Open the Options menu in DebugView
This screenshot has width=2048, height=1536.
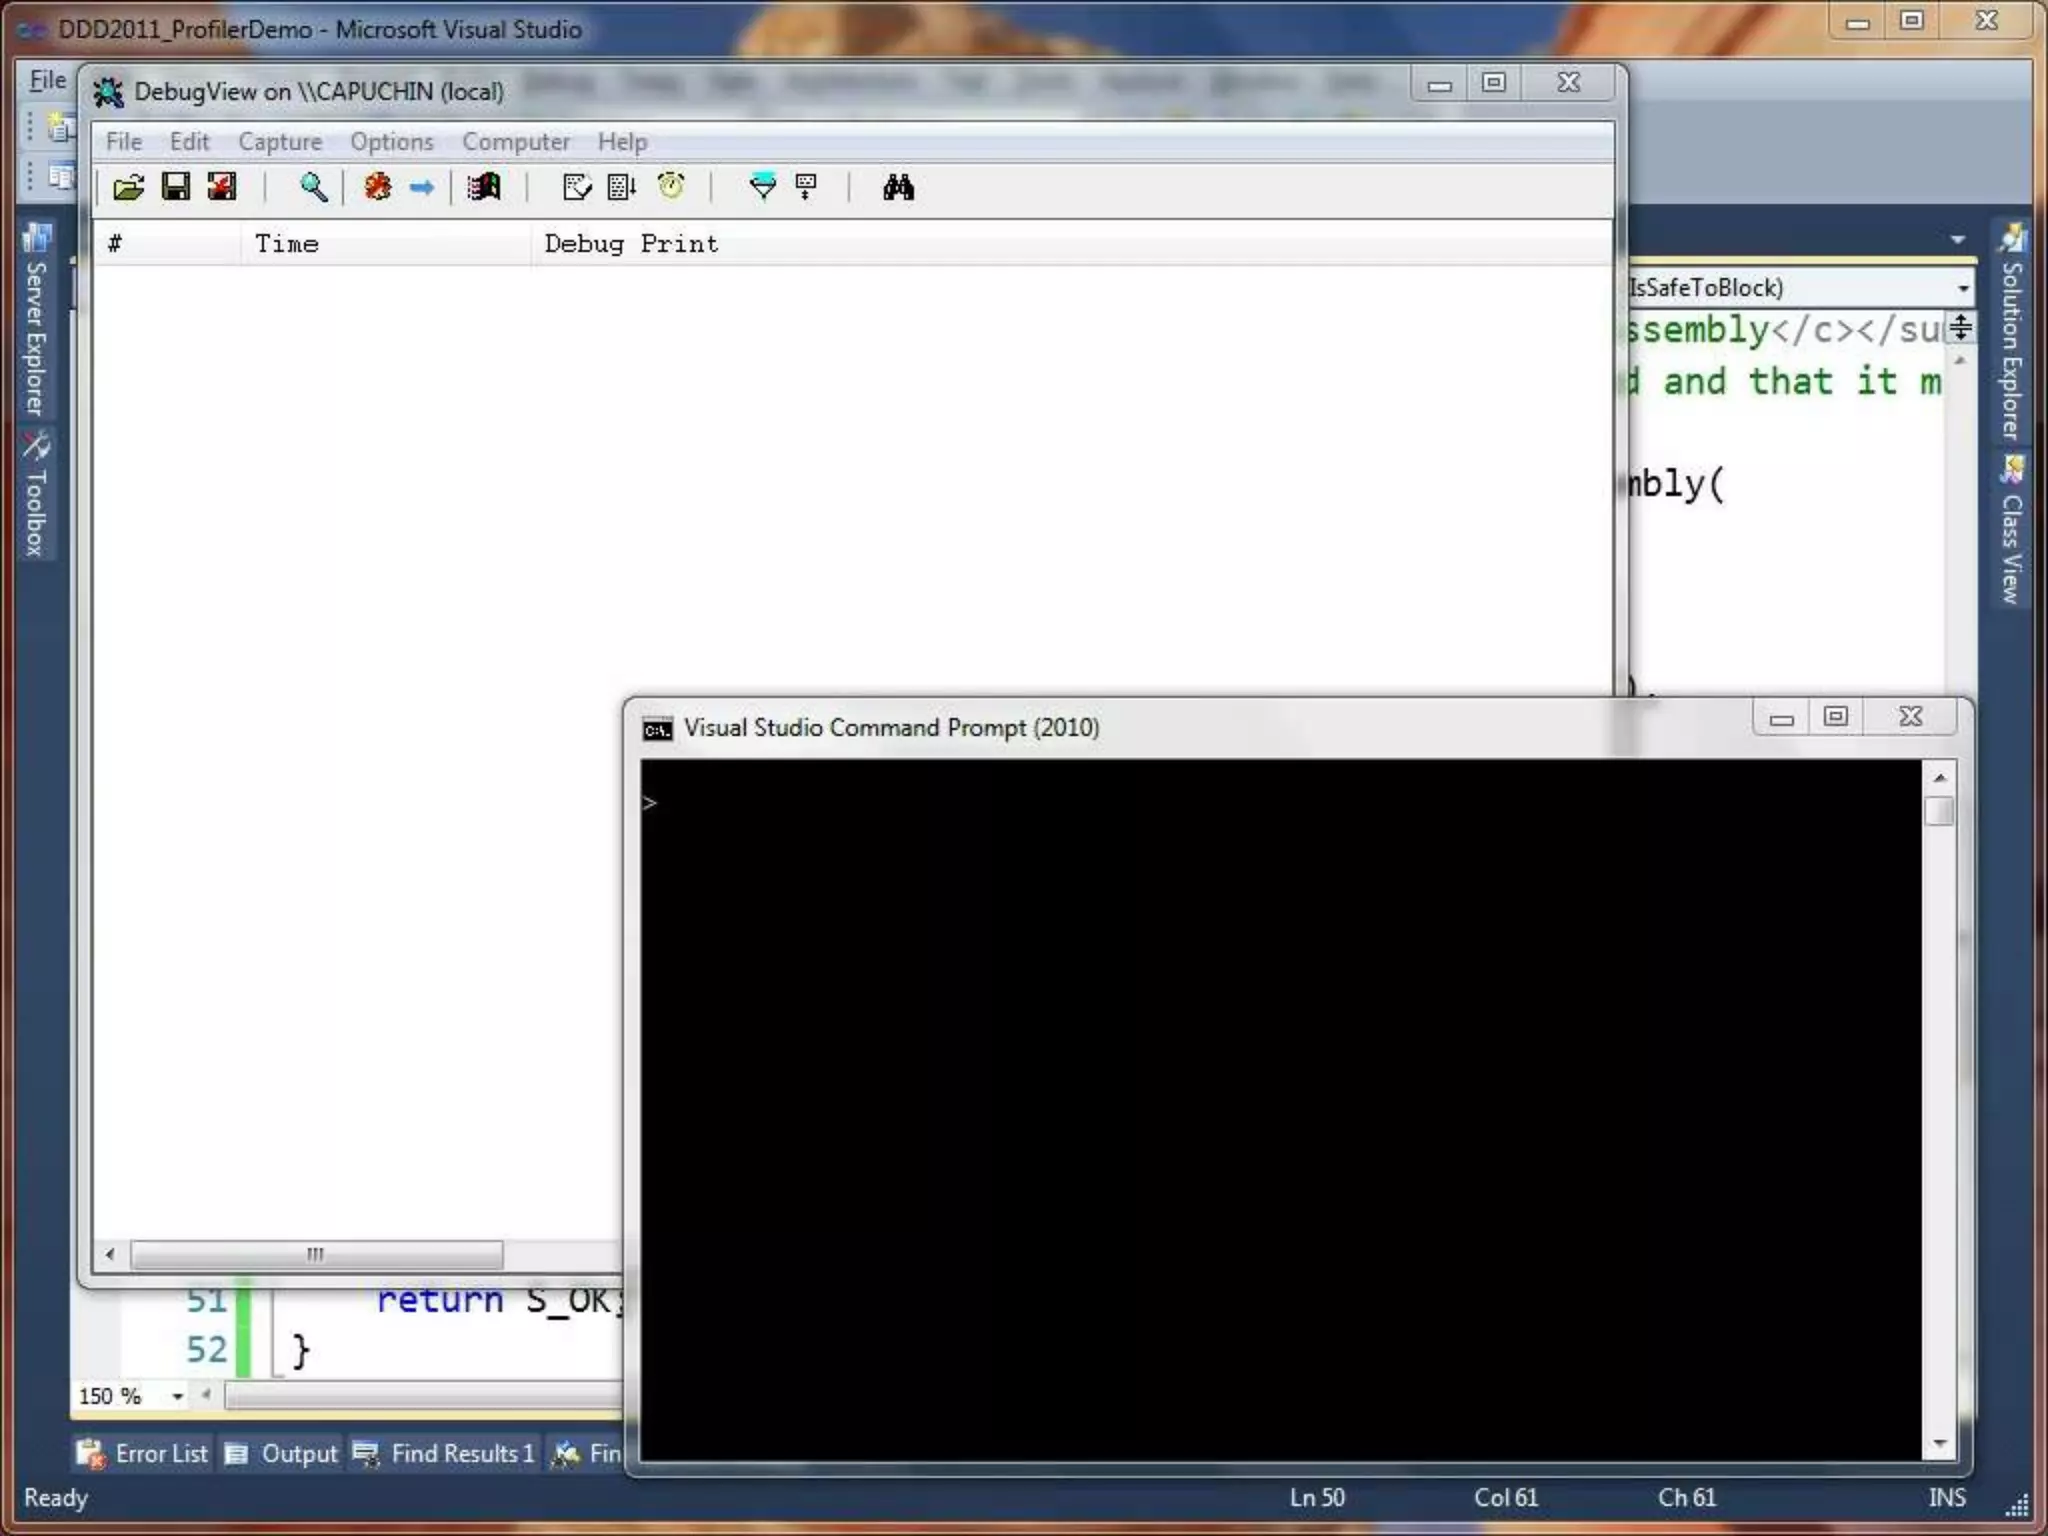point(391,142)
